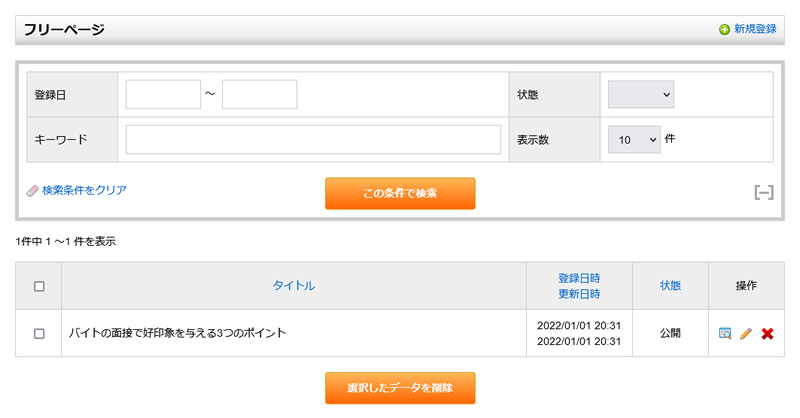Click the green plus New Registration icon

(x=724, y=30)
